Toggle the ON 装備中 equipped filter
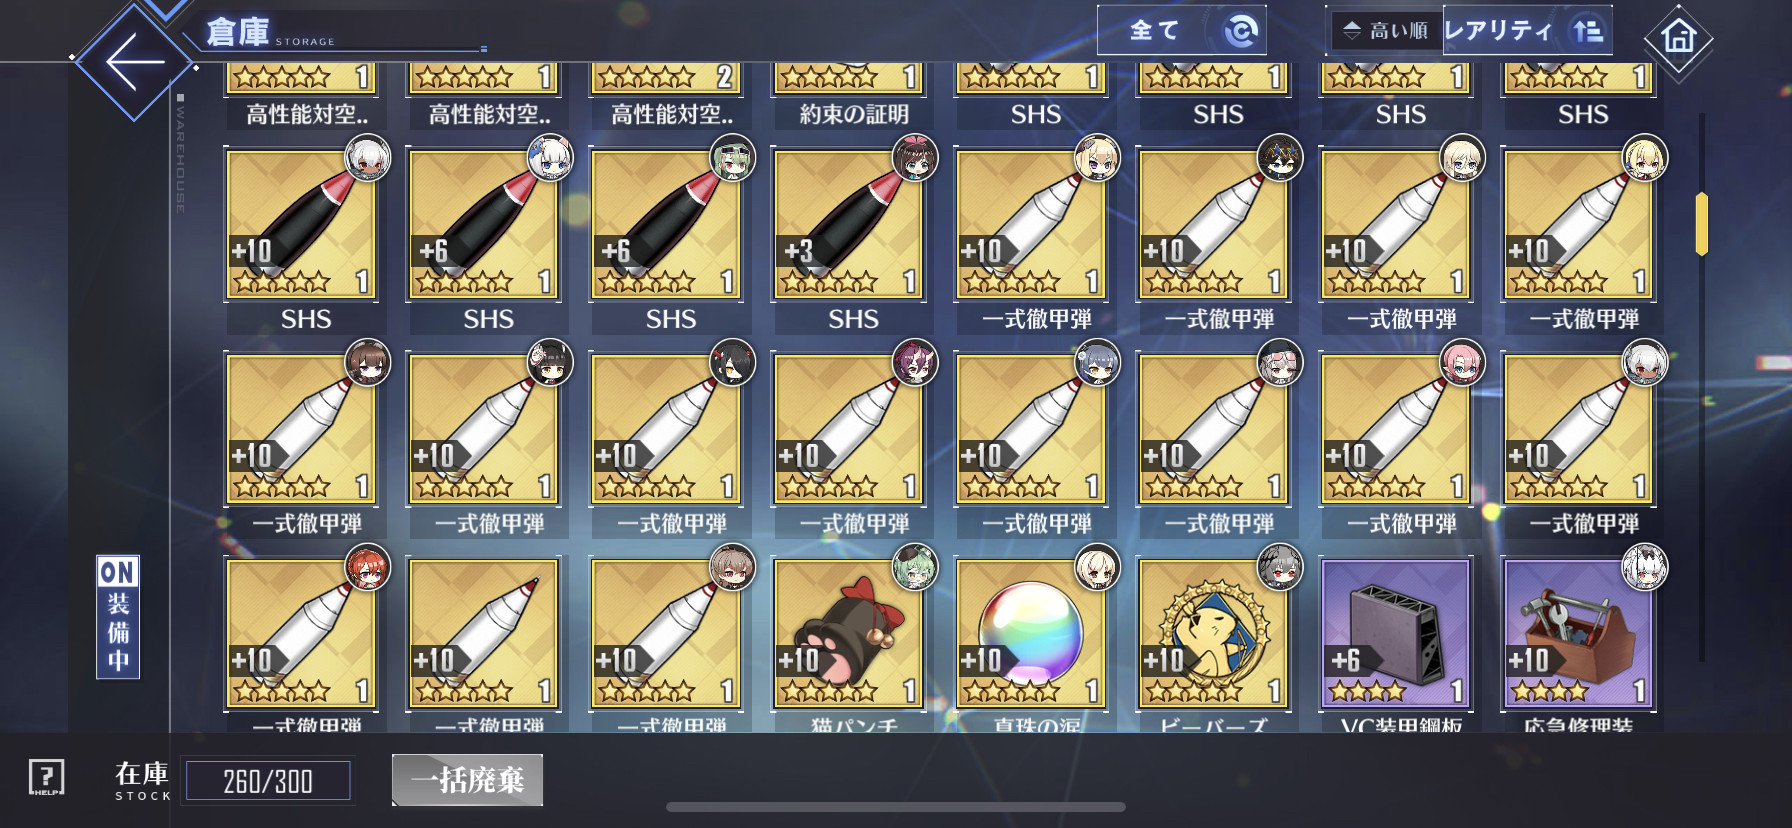1792x828 pixels. tap(118, 617)
